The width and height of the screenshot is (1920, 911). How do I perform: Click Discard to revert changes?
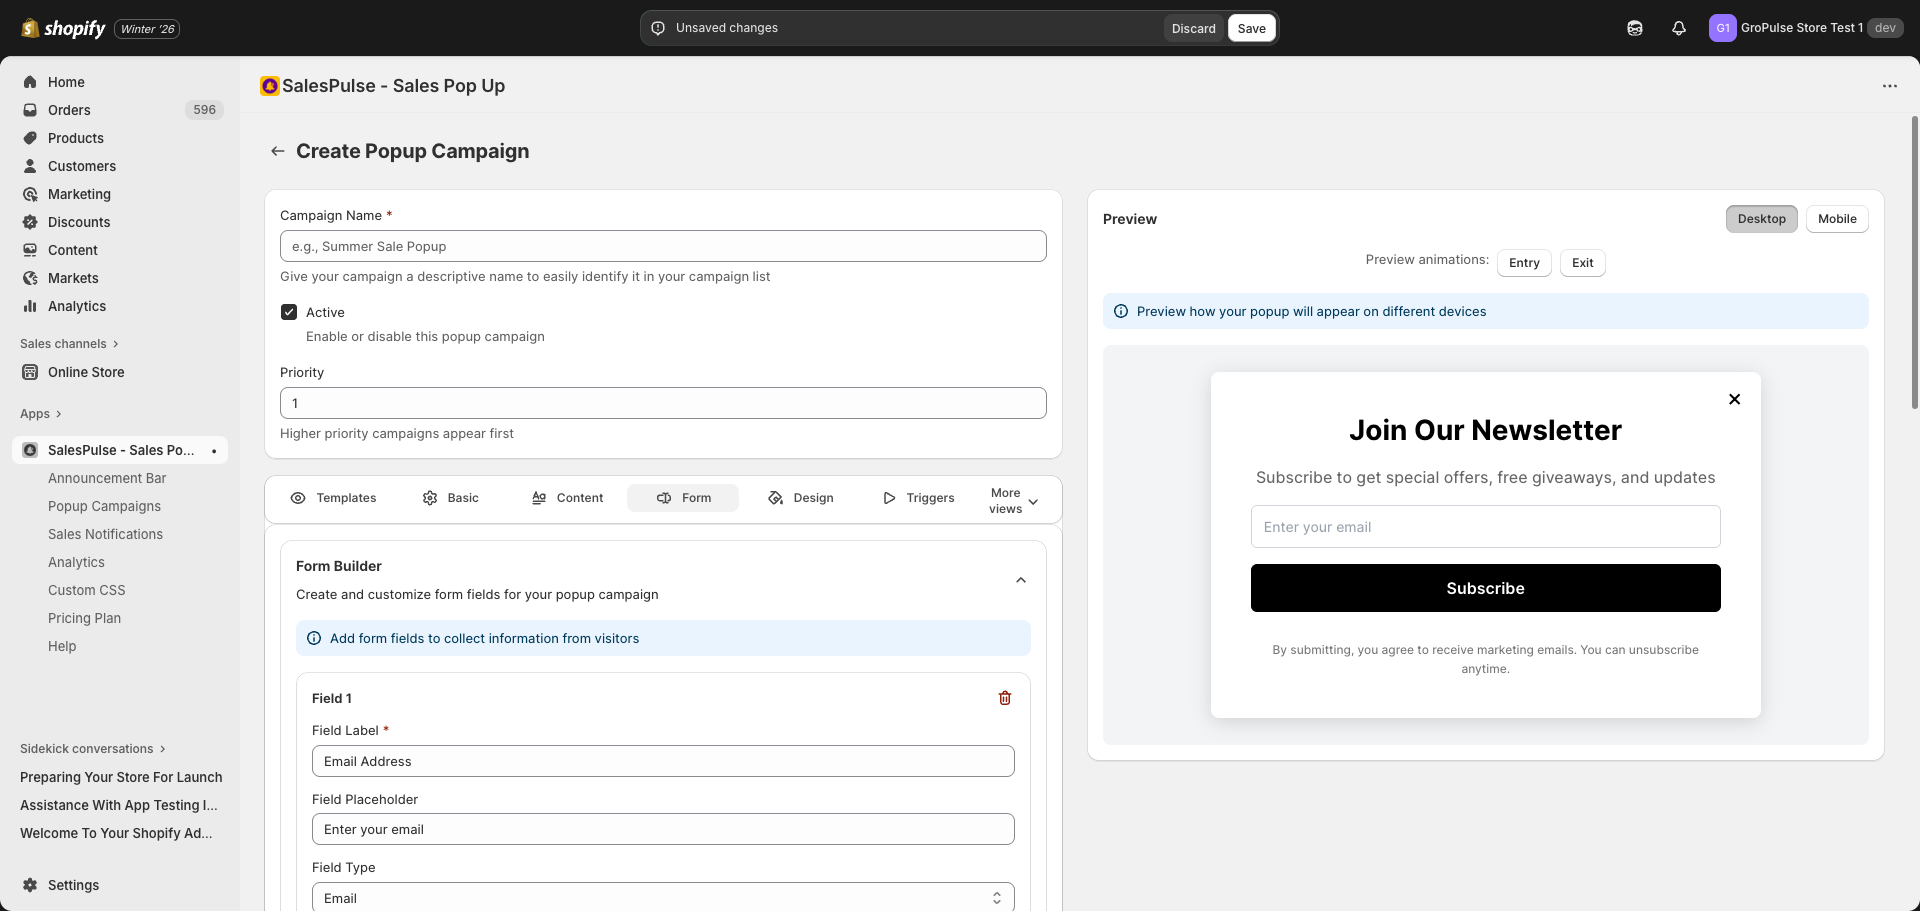(x=1193, y=28)
